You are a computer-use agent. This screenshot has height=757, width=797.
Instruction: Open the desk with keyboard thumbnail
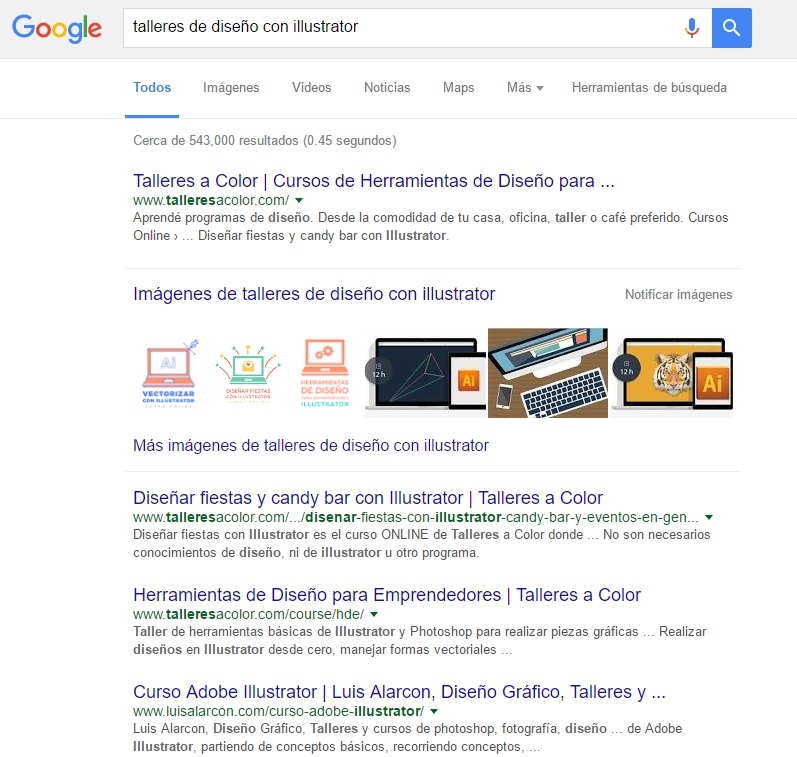tap(547, 373)
